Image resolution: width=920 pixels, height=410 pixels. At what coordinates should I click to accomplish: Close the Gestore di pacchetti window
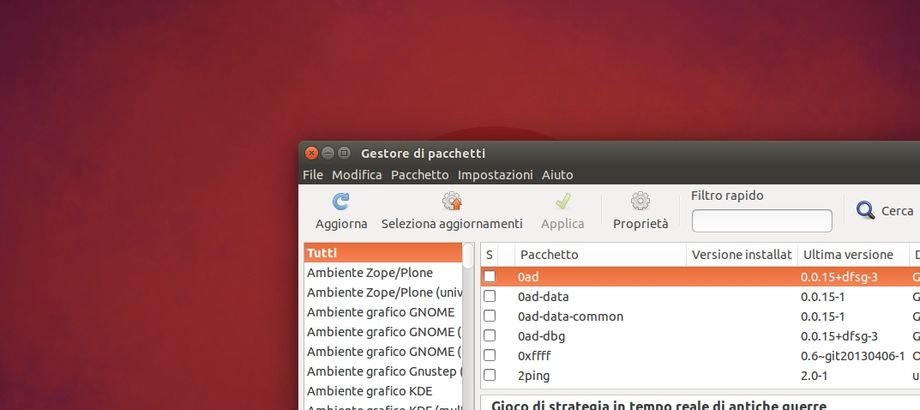[x=312, y=153]
